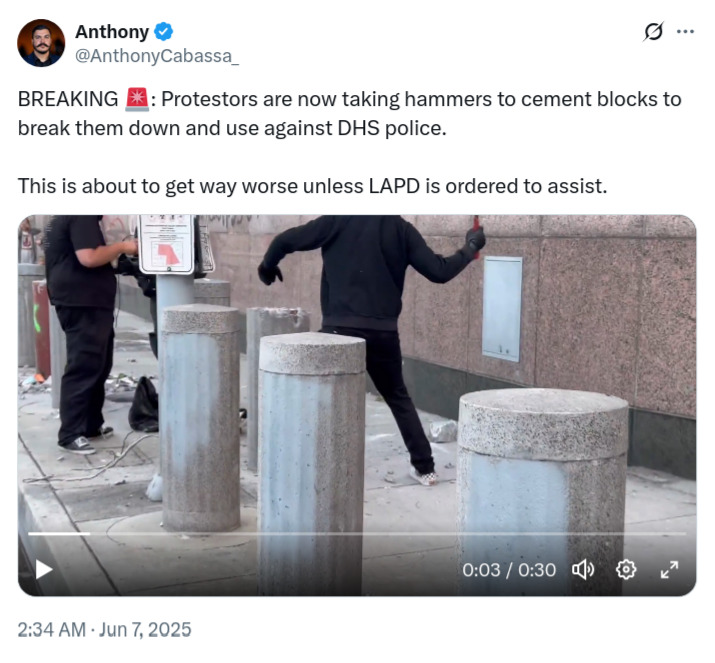Open the @AnthonyCabassa_ handle link

(156, 56)
